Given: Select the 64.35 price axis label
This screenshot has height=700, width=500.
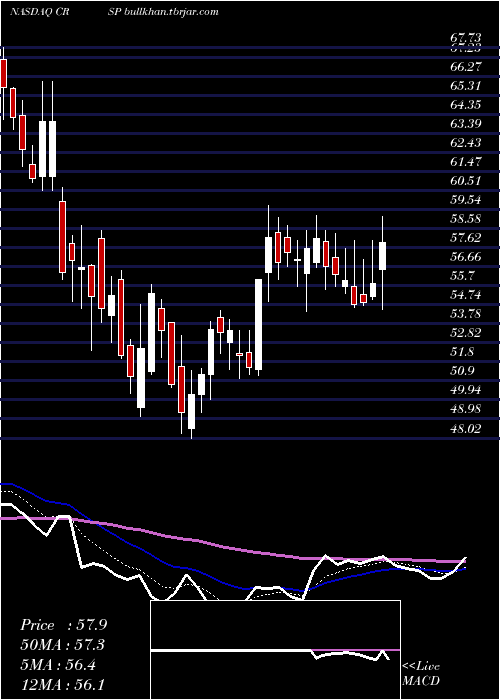Looking at the screenshot, I should [465, 104].
